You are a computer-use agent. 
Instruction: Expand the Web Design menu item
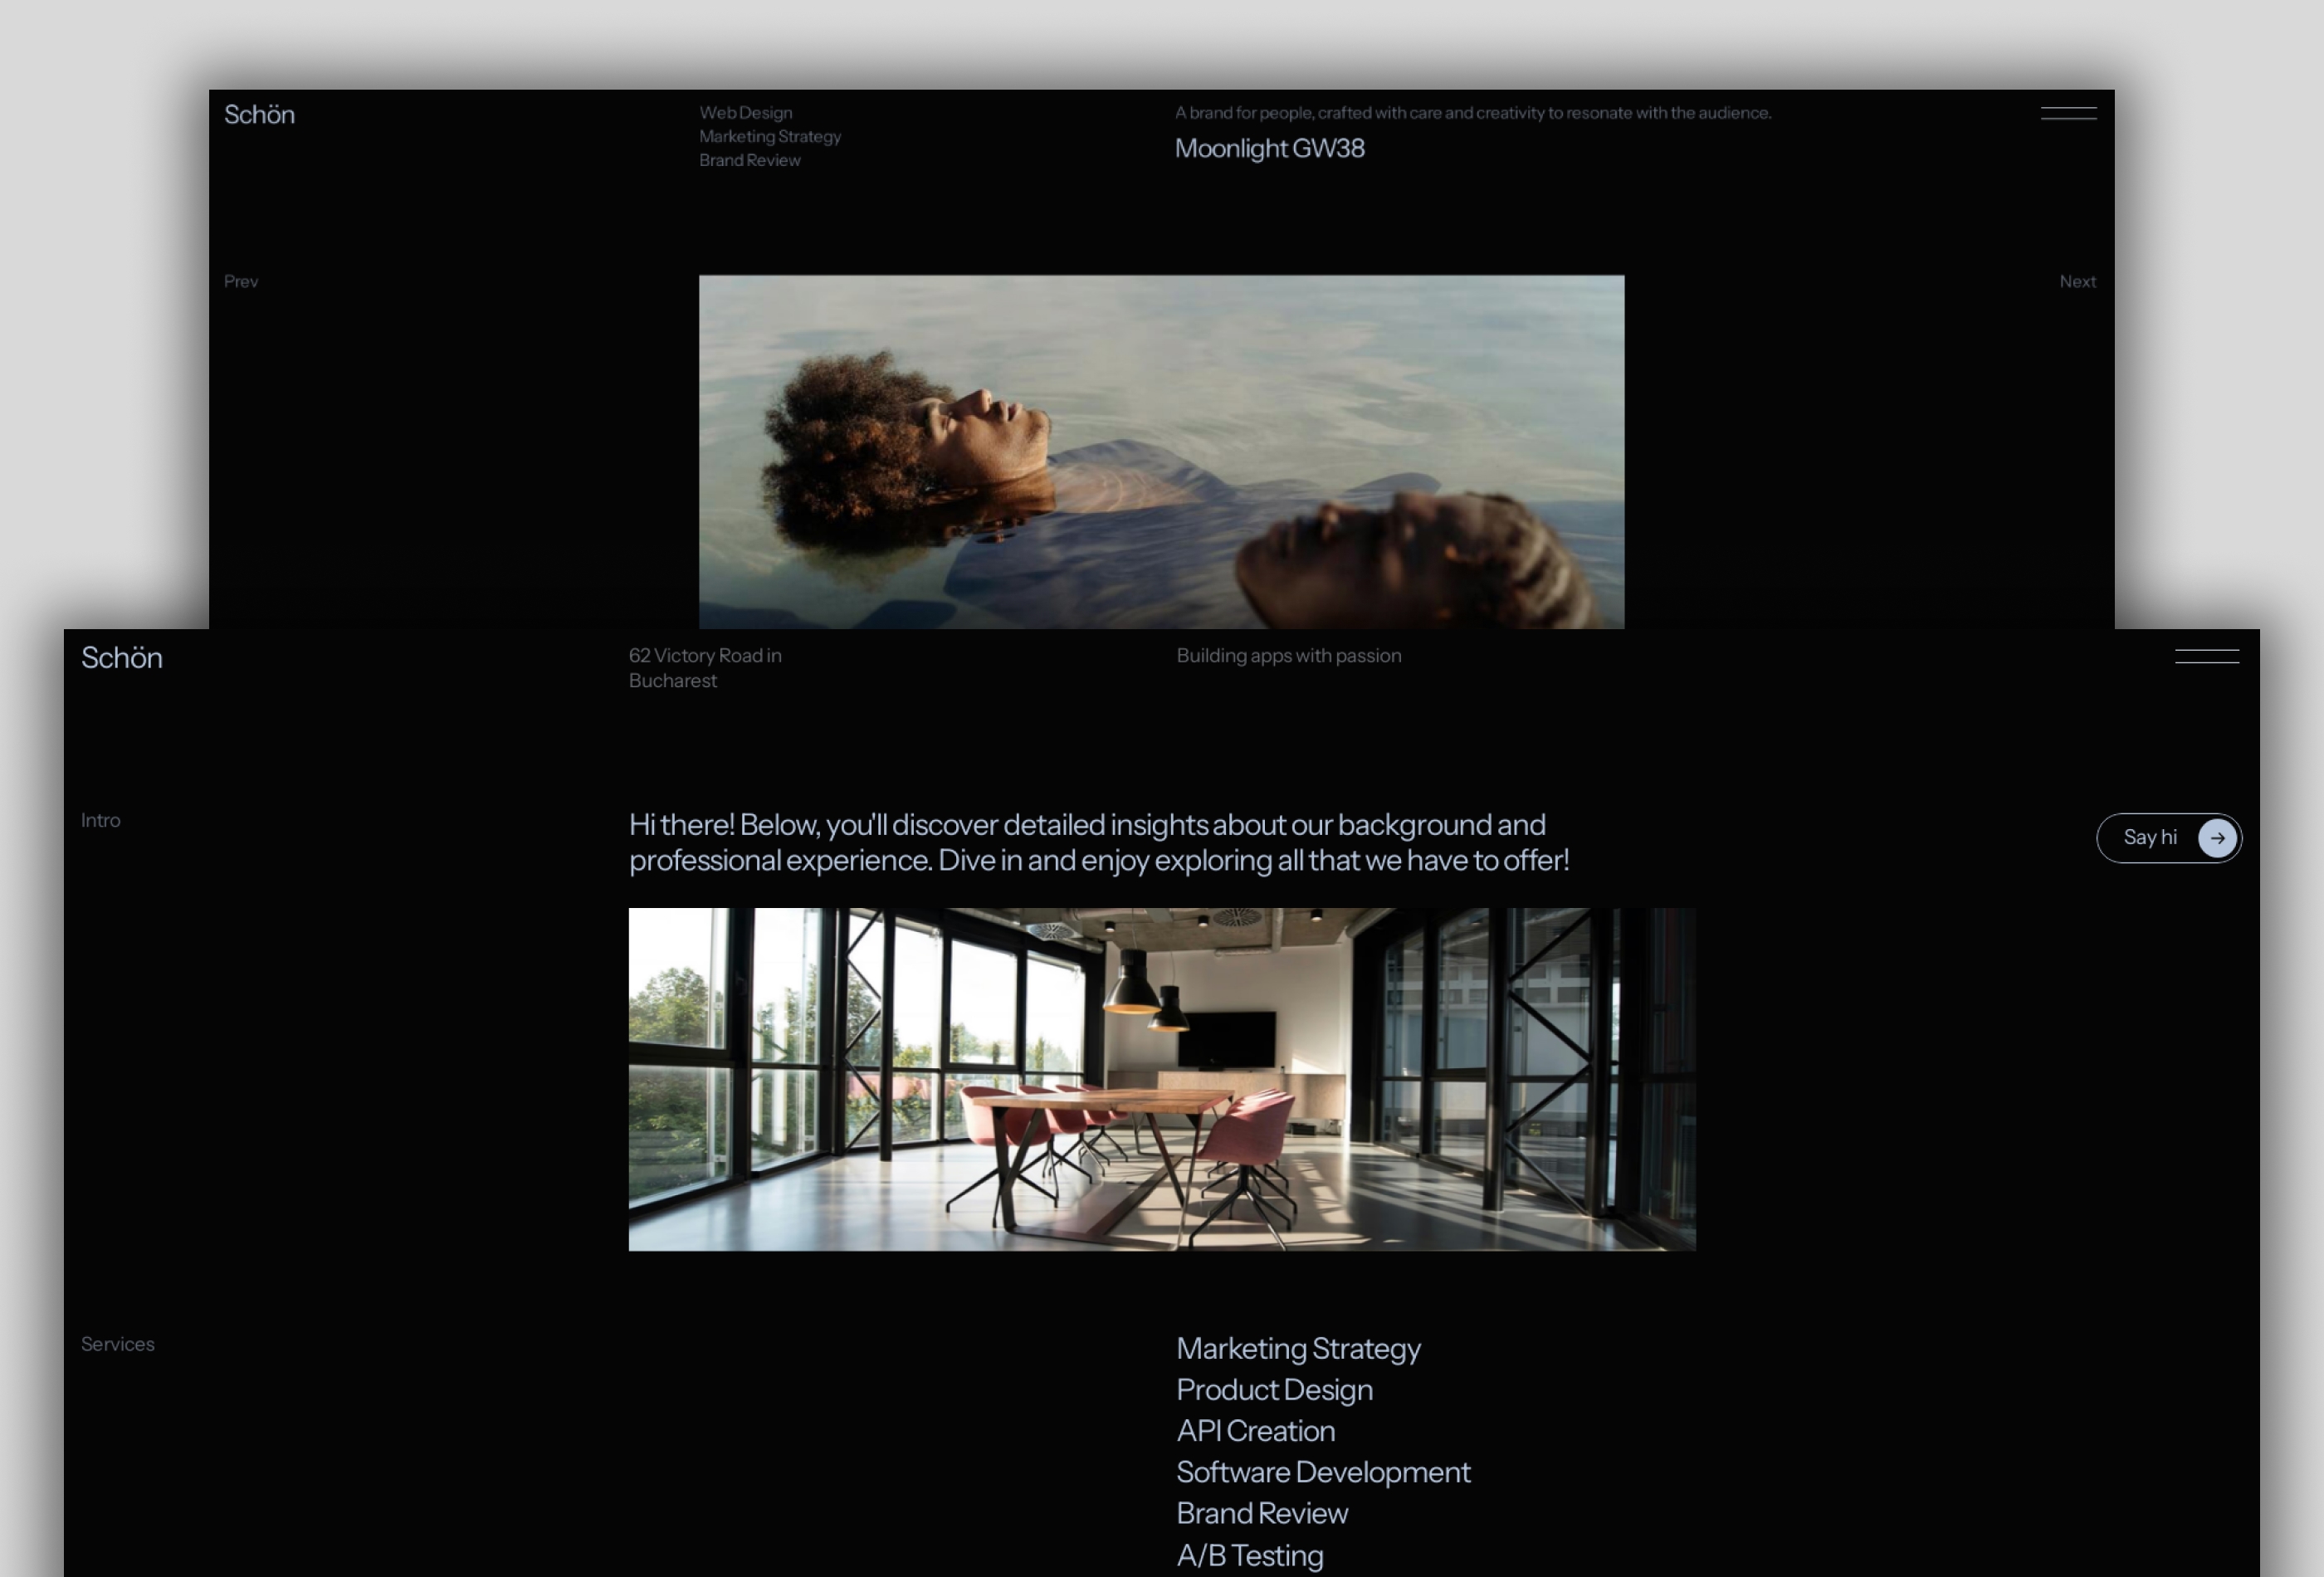click(746, 111)
